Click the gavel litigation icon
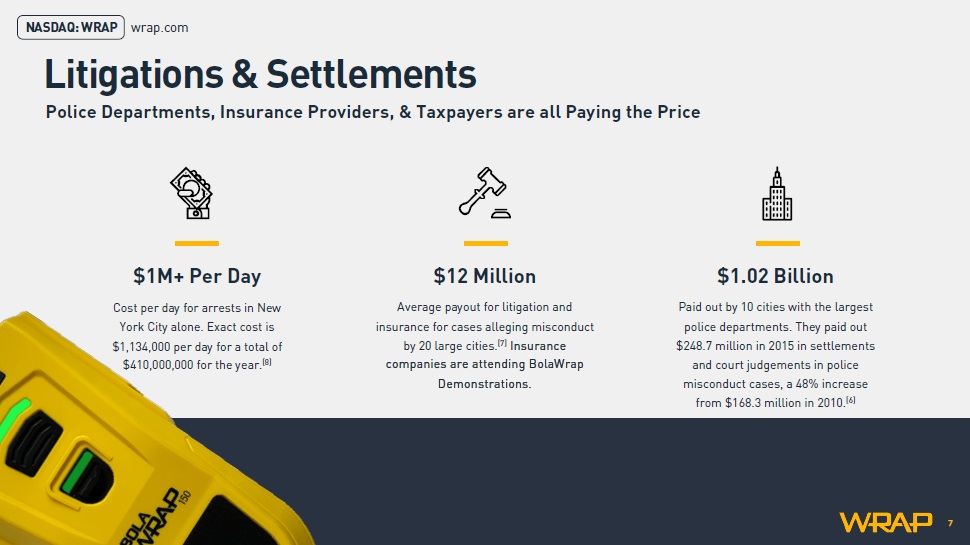The width and height of the screenshot is (970, 545). point(485,192)
